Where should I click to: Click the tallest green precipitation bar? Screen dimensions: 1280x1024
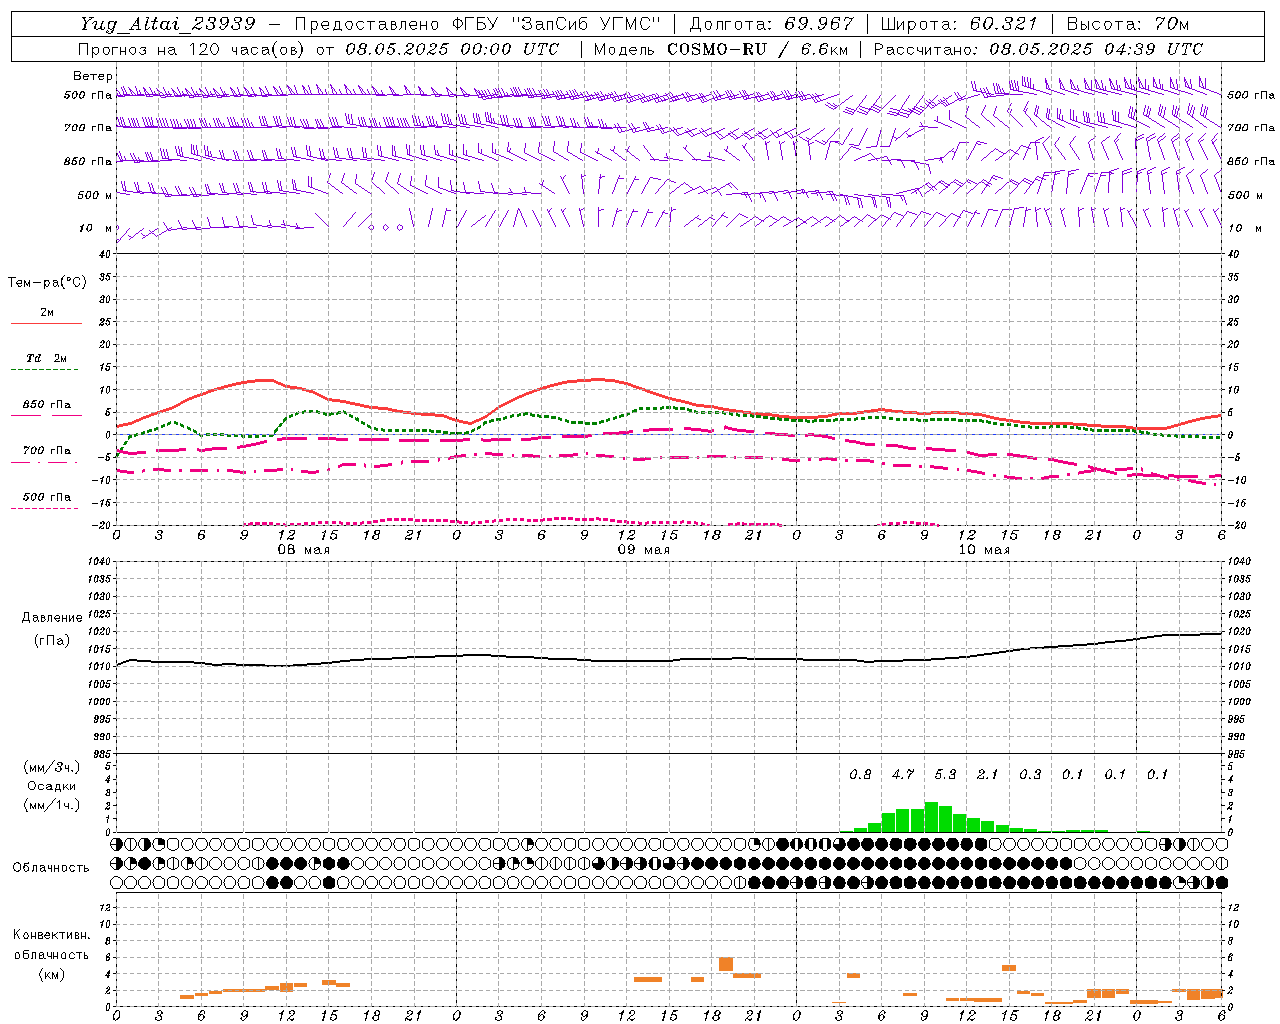(x=931, y=817)
